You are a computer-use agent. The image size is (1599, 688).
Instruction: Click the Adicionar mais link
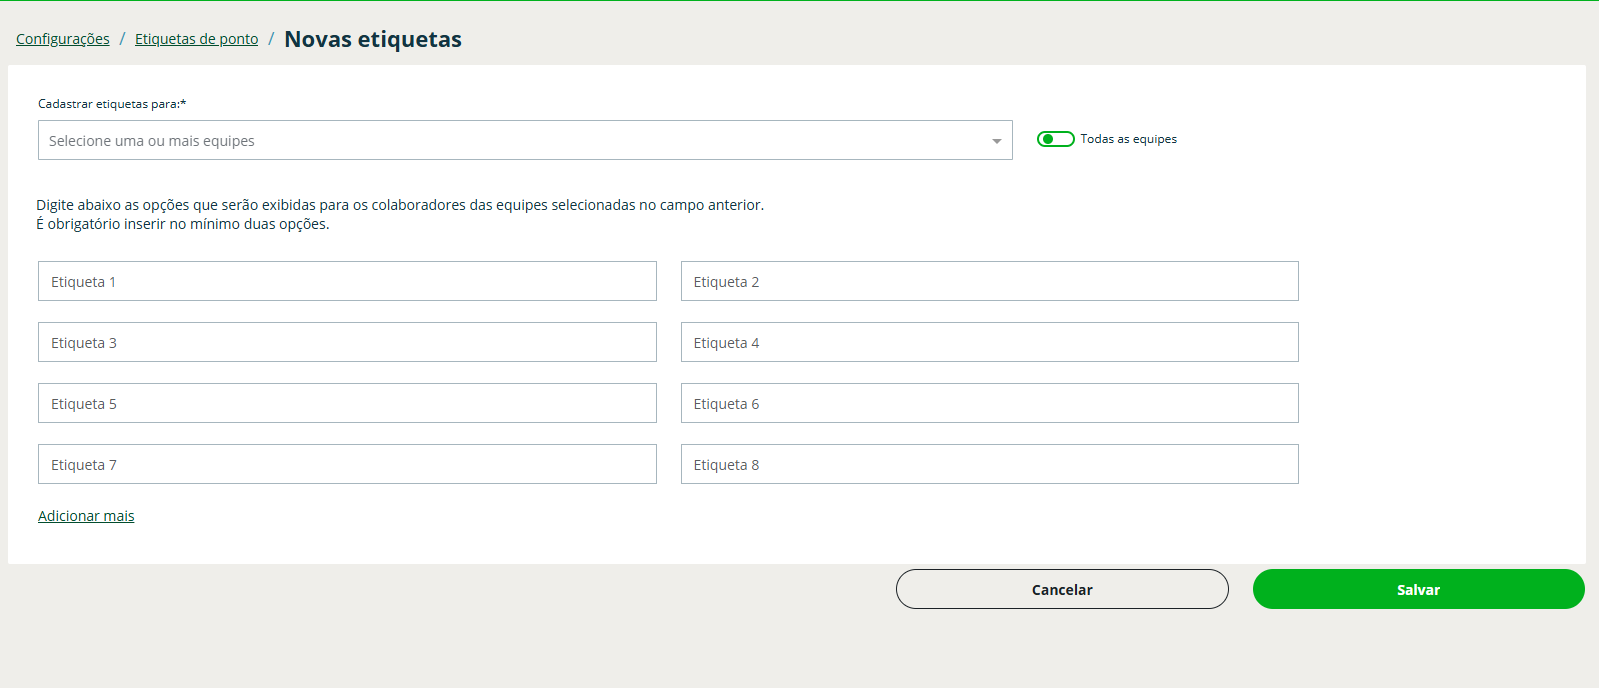tap(86, 516)
